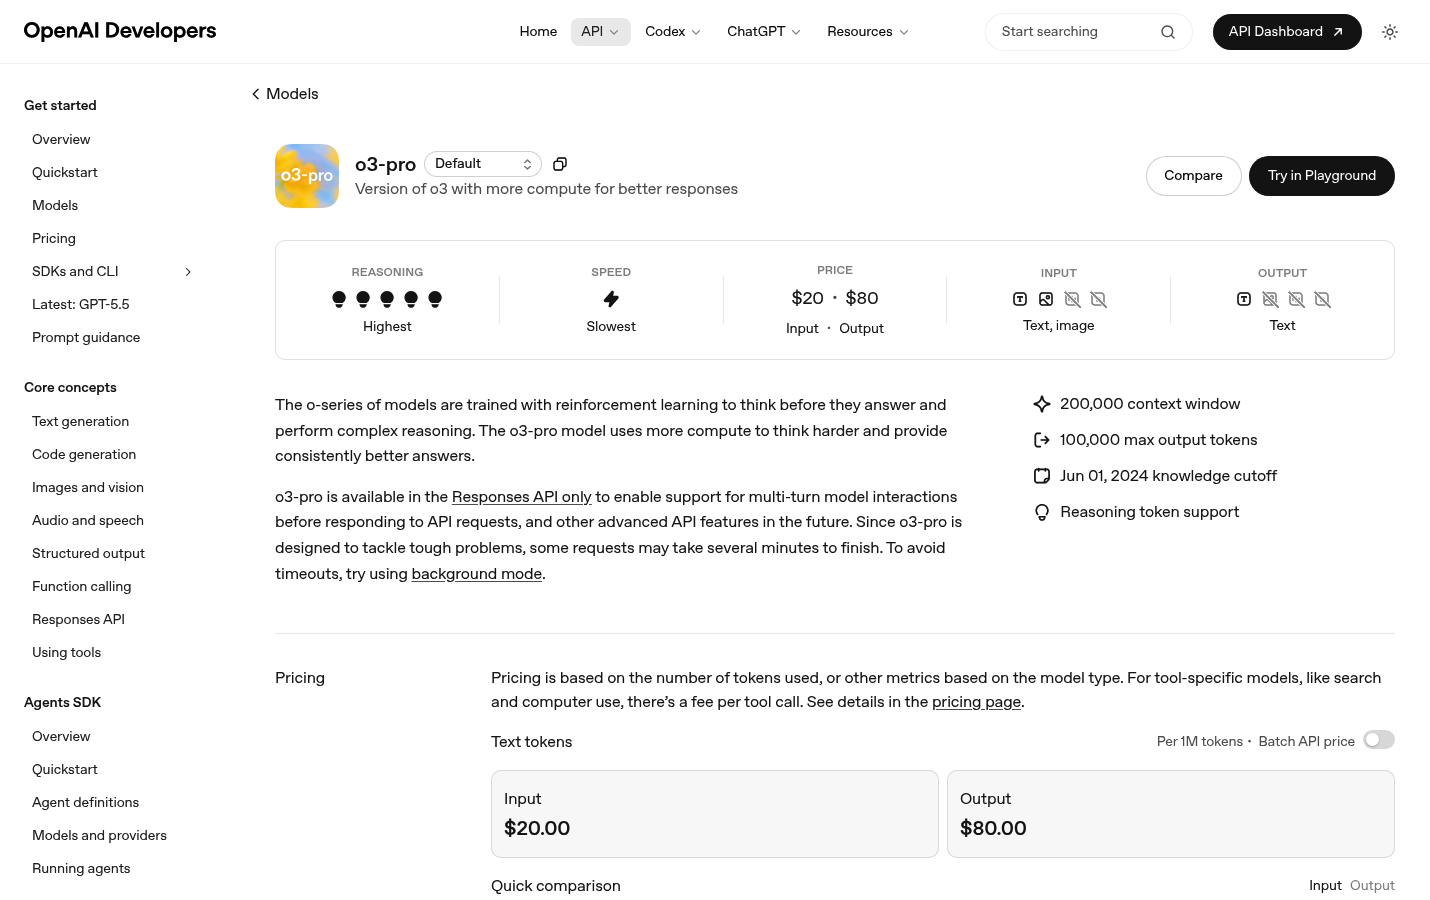Go to Home in top navigation
This screenshot has height=900, width=1430.
pyautogui.click(x=538, y=32)
